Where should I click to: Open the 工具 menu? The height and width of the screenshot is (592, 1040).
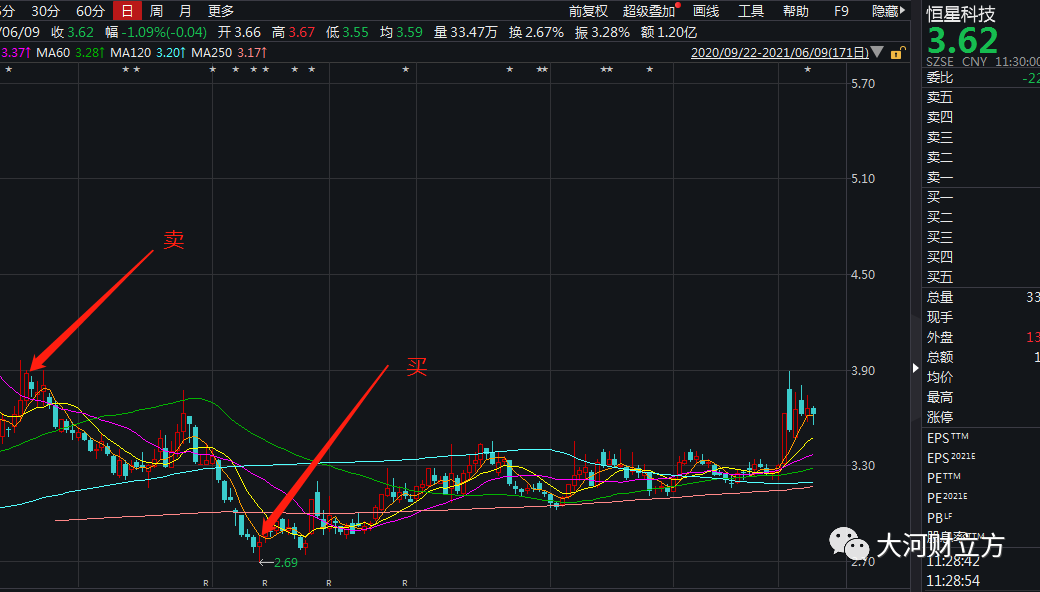tap(751, 11)
